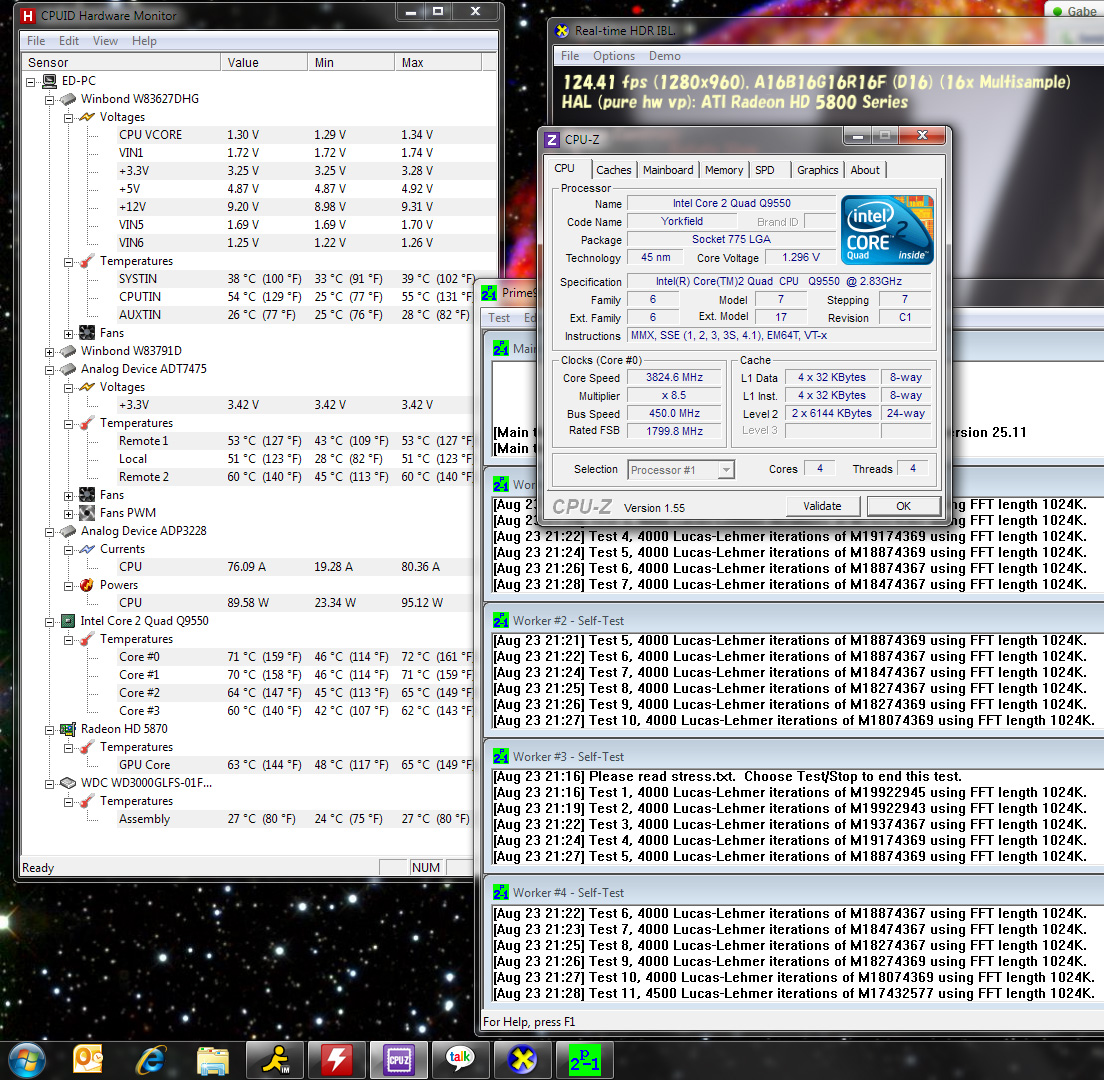Open the Processor #1 selection dropdown
The image size is (1104, 1080).
726,470
